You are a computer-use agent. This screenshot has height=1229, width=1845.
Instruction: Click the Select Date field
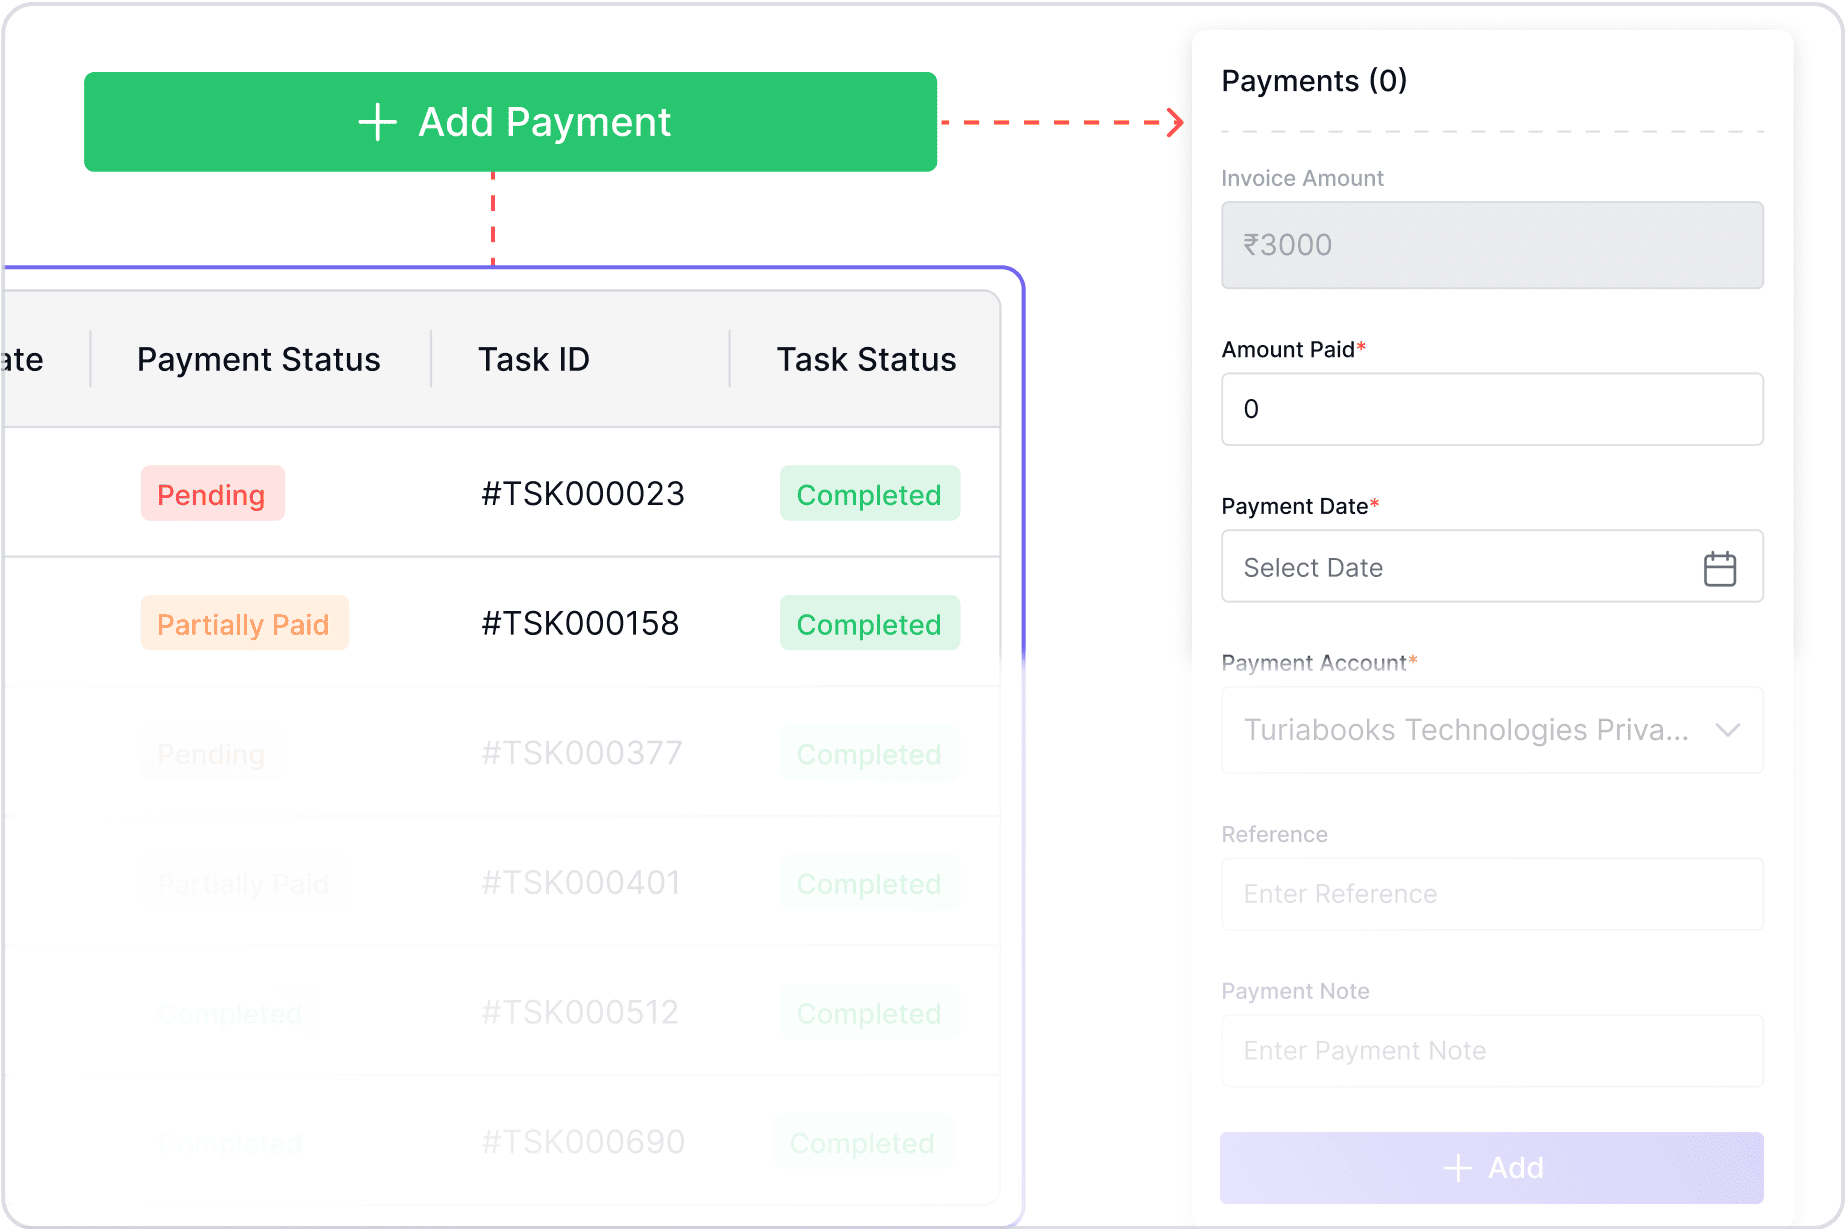[x=1492, y=566]
